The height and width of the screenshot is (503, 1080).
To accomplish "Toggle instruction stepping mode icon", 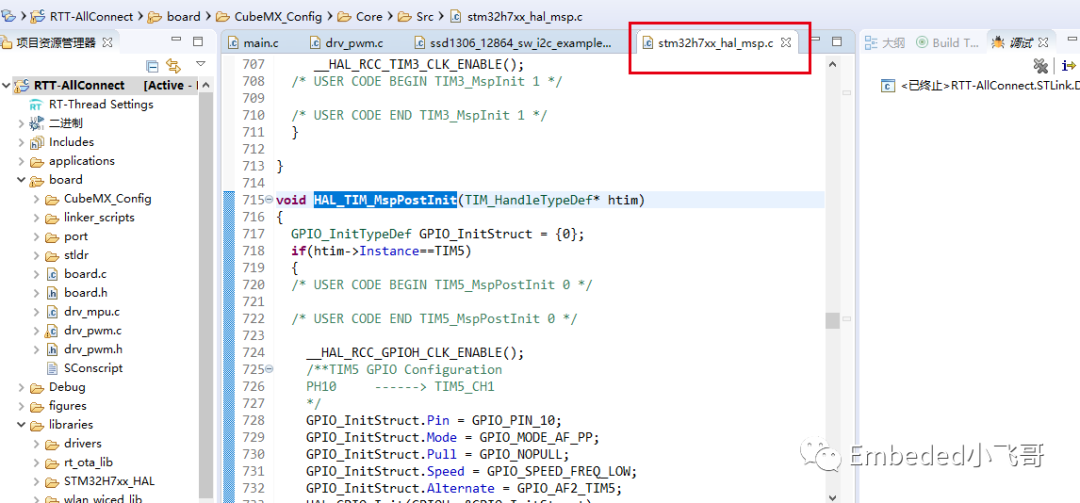I will pyautogui.click(x=1068, y=65).
